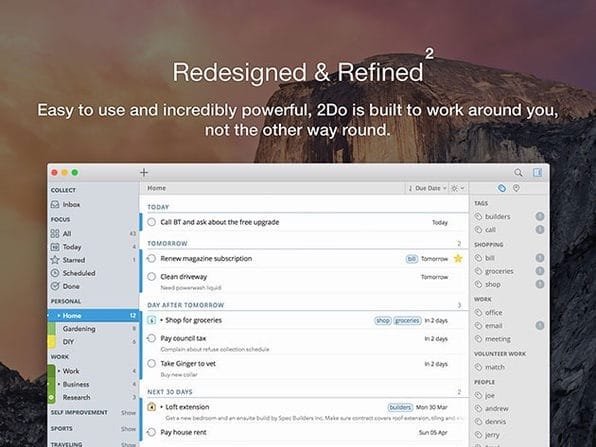This screenshot has width=596, height=447.
Task: Check off Clean driveway task
Action: coord(151,277)
